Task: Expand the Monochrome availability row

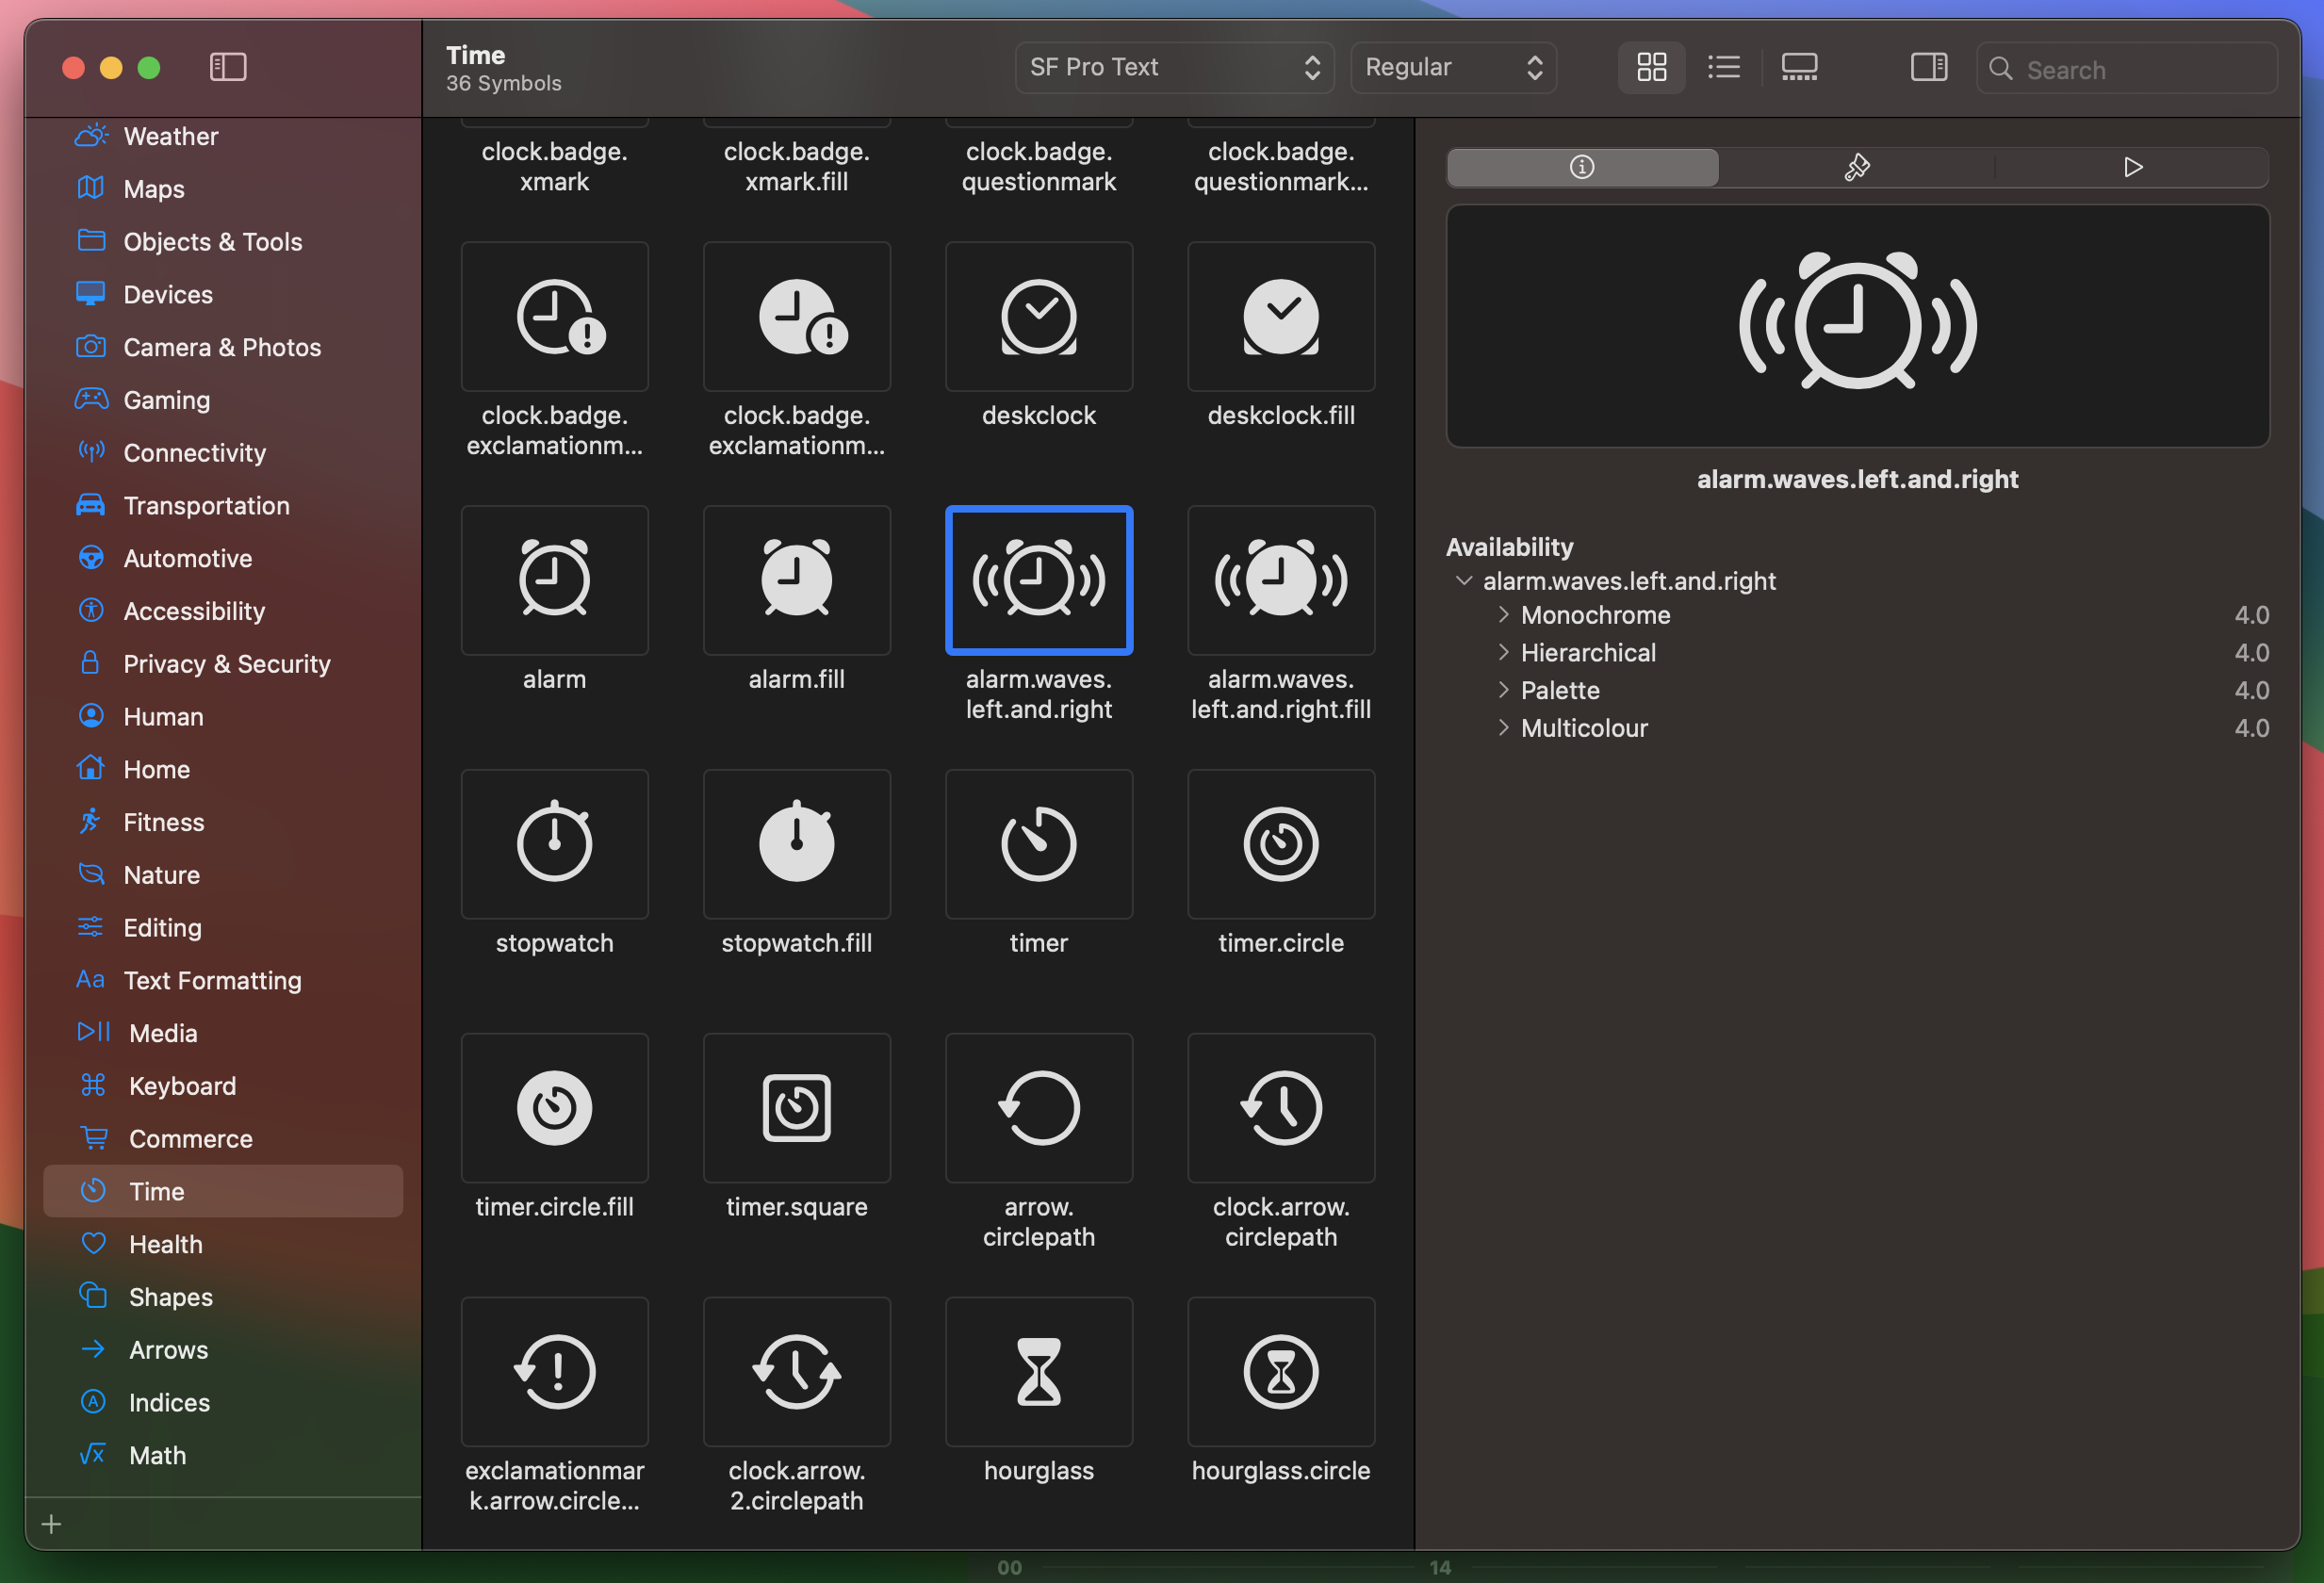Action: pyautogui.click(x=1503, y=614)
